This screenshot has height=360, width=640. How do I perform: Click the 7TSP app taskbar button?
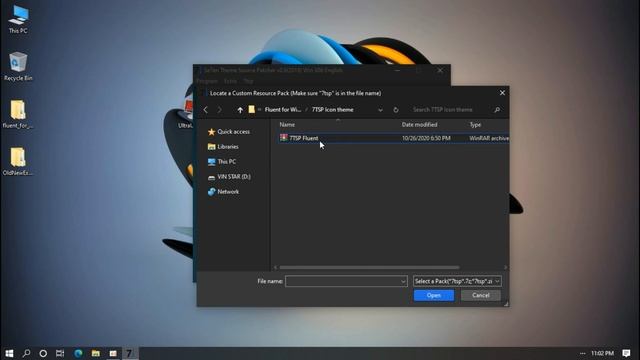pos(129,353)
